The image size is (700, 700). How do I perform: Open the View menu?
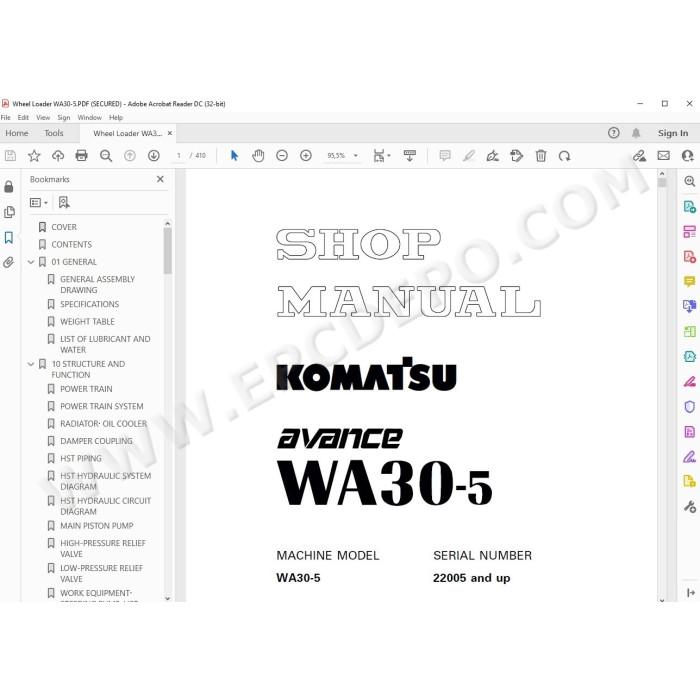tap(43, 117)
